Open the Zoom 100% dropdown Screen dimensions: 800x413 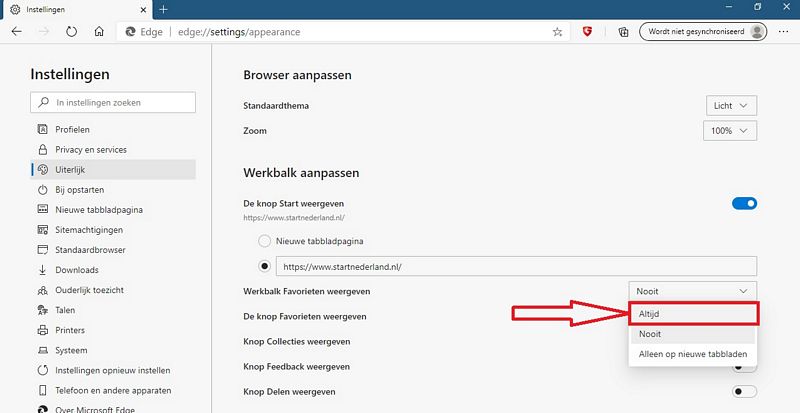click(730, 131)
